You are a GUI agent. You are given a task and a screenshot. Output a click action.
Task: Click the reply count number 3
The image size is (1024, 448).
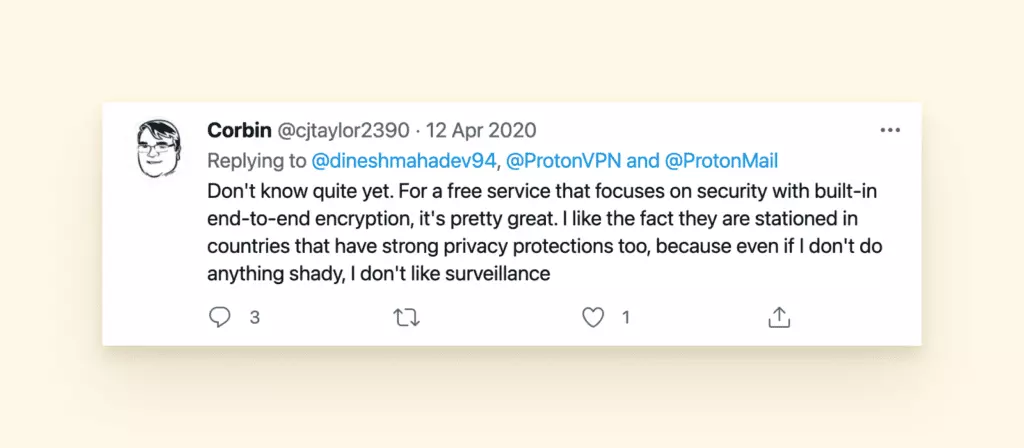(x=255, y=318)
